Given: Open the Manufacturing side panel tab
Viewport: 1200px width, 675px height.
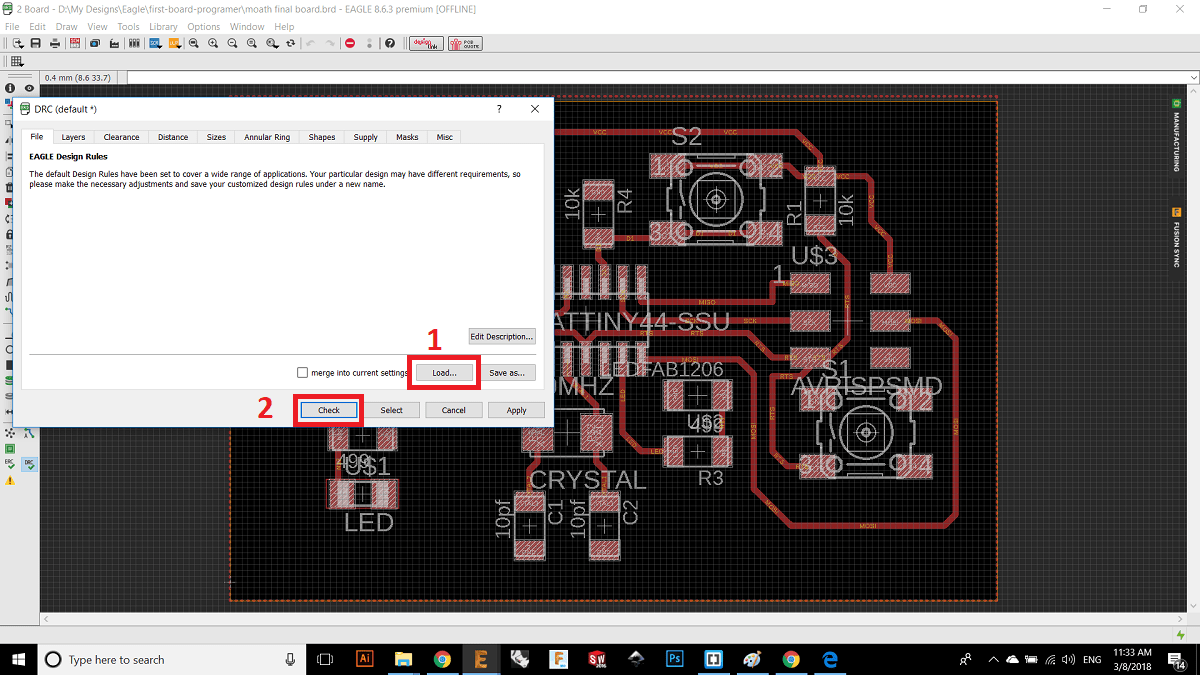Looking at the screenshot, I should pyautogui.click(x=1177, y=136).
